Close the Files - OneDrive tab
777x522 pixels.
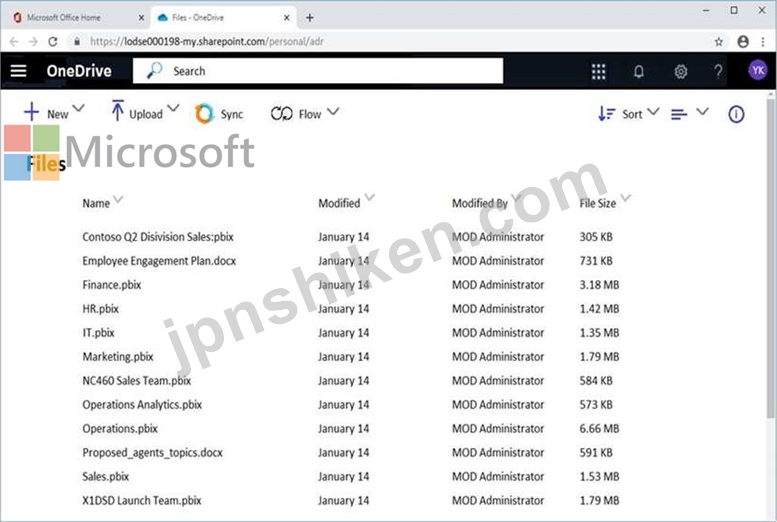(x=286, y=18)
